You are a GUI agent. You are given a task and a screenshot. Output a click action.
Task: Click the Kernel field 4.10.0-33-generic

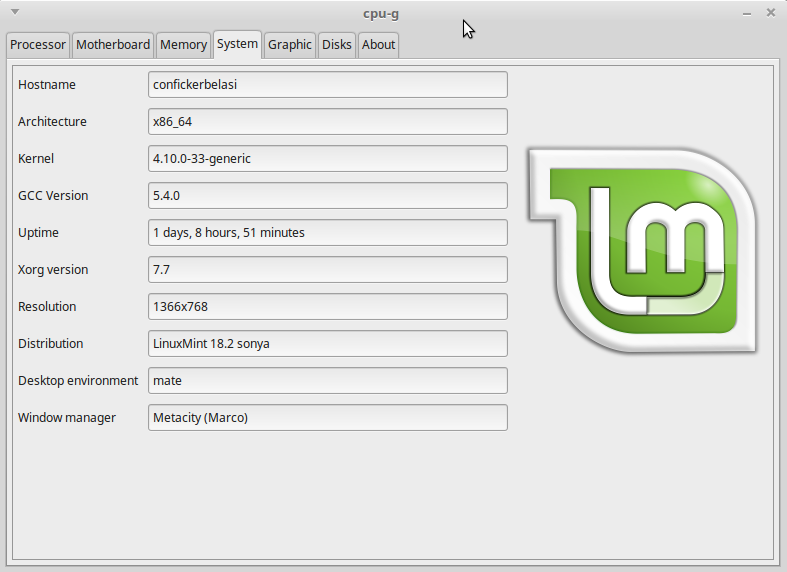[x=328, y=159]
